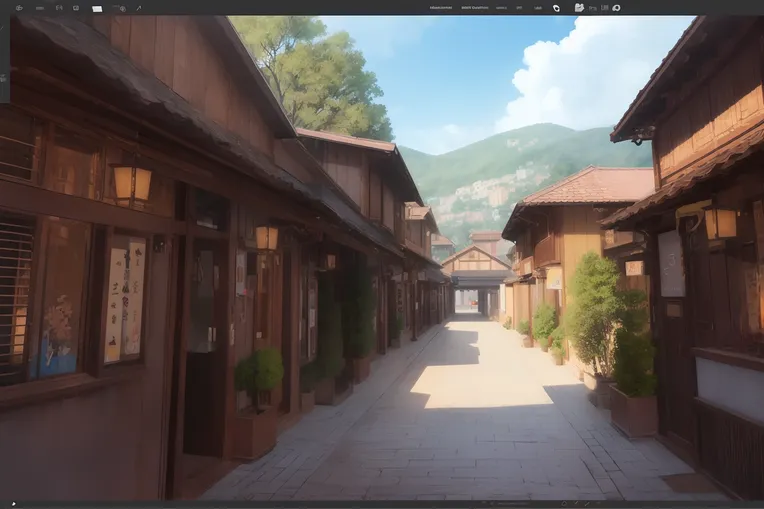Click the fourth icon in the top-left toolbar
Image resolution: width=764 pixels, height=509 pixels.
76,8
